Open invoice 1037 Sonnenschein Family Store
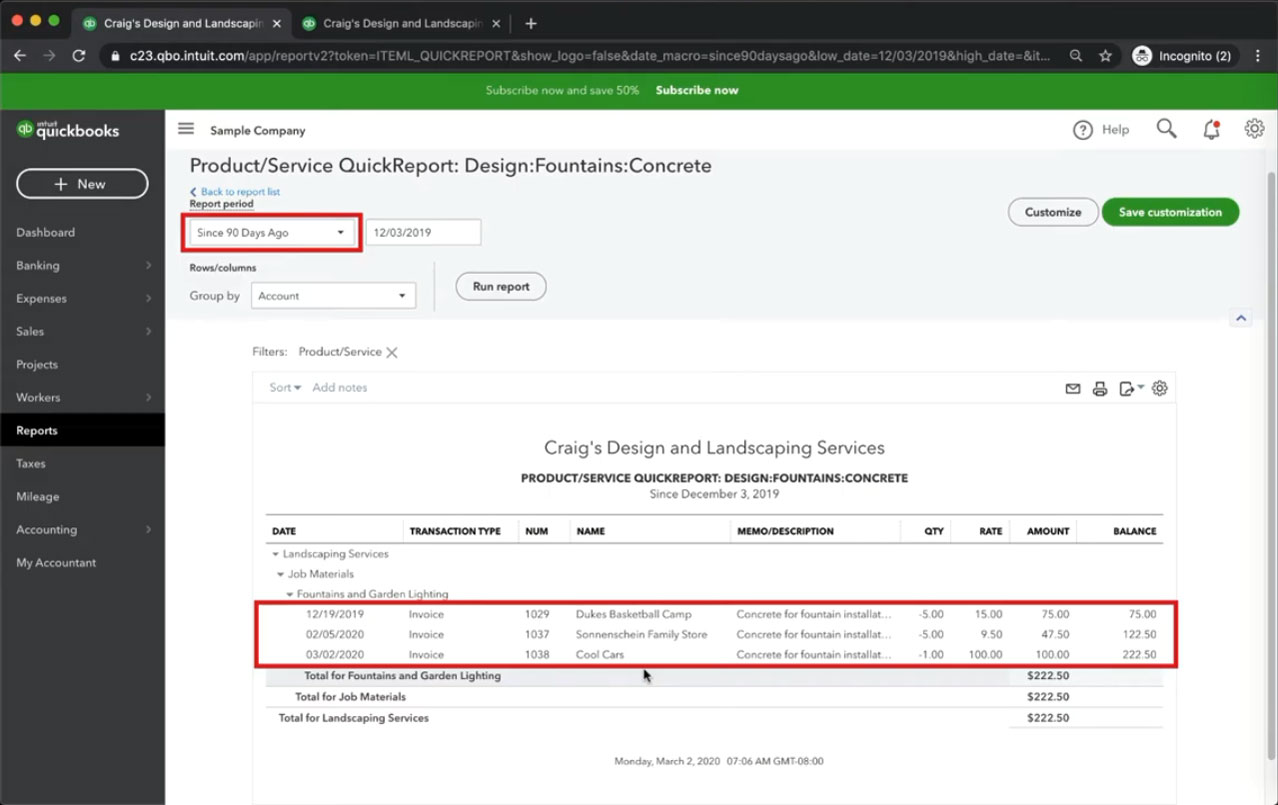This screenshot has height=805, width=1278. [712, 634]
